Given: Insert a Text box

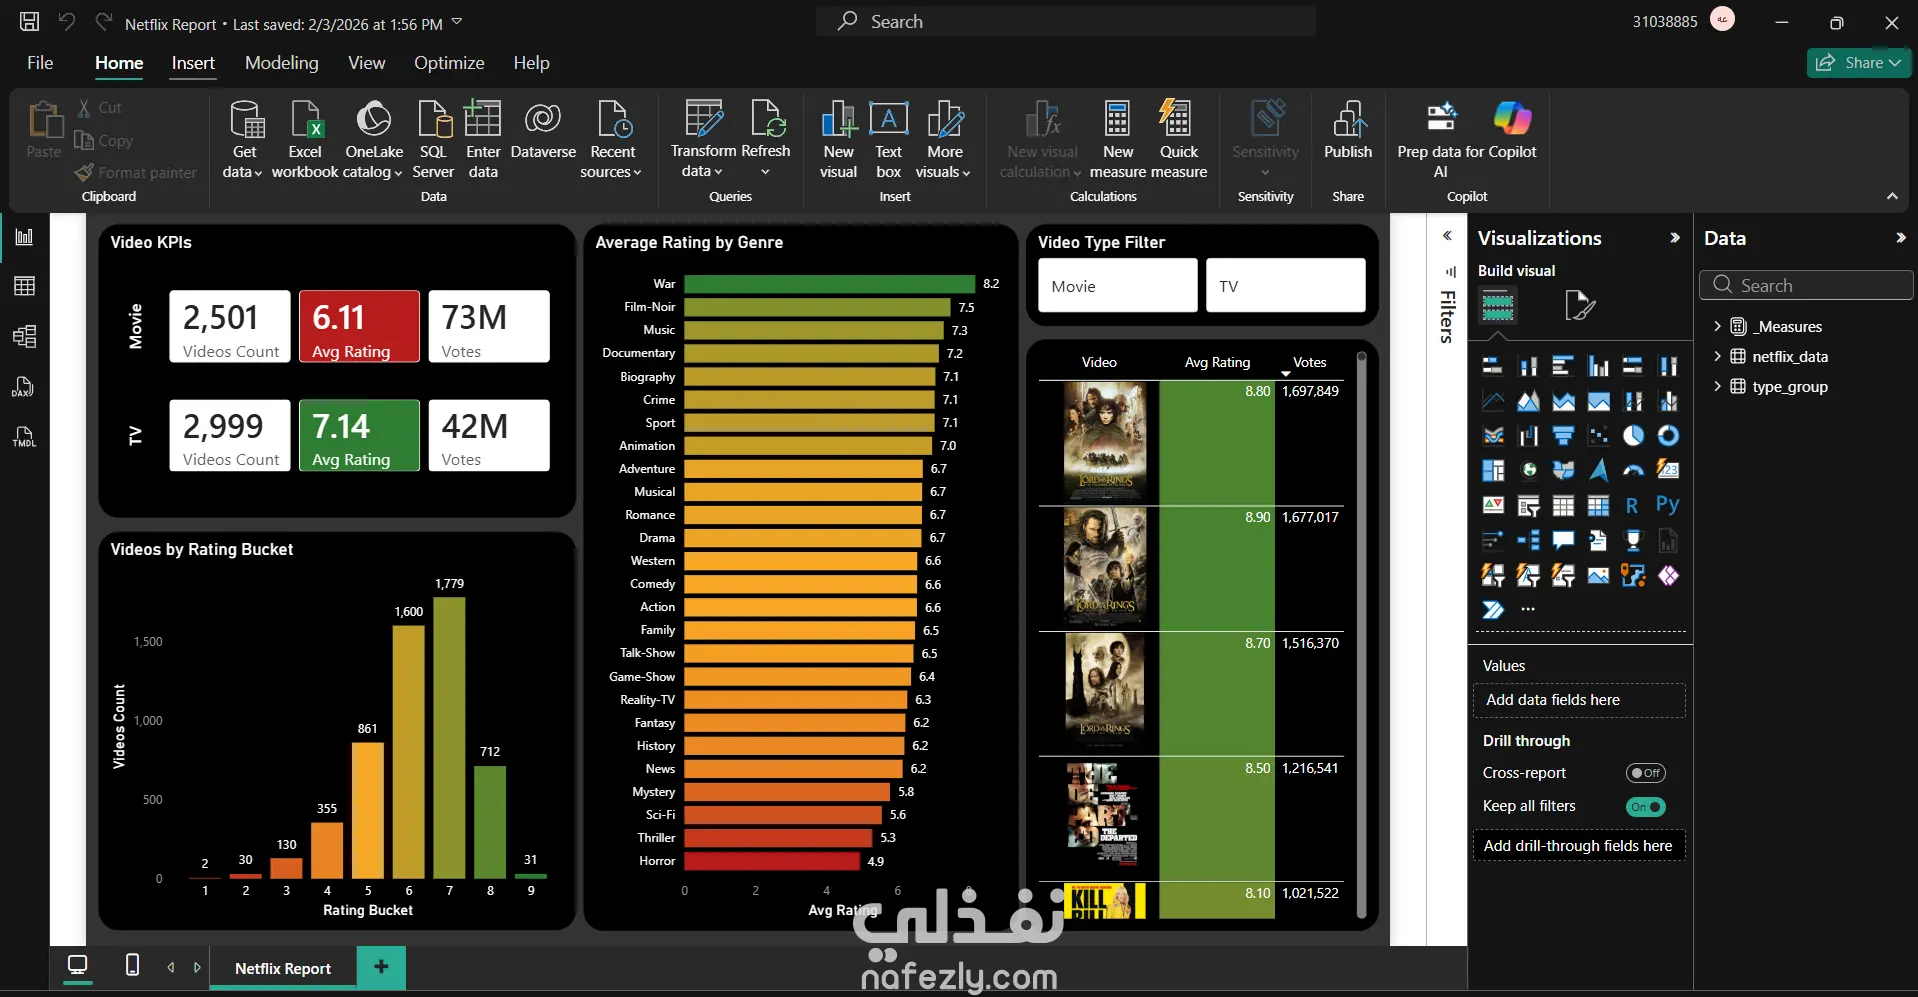Looking at the screenshot, I should [x=888, y=140].
